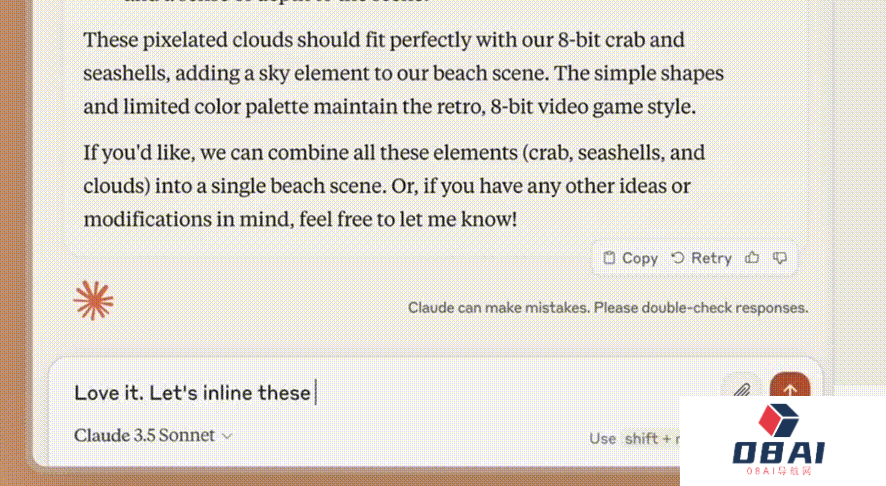Send message with orange arrow button
The image size is (886, 486).
(789, 390)
